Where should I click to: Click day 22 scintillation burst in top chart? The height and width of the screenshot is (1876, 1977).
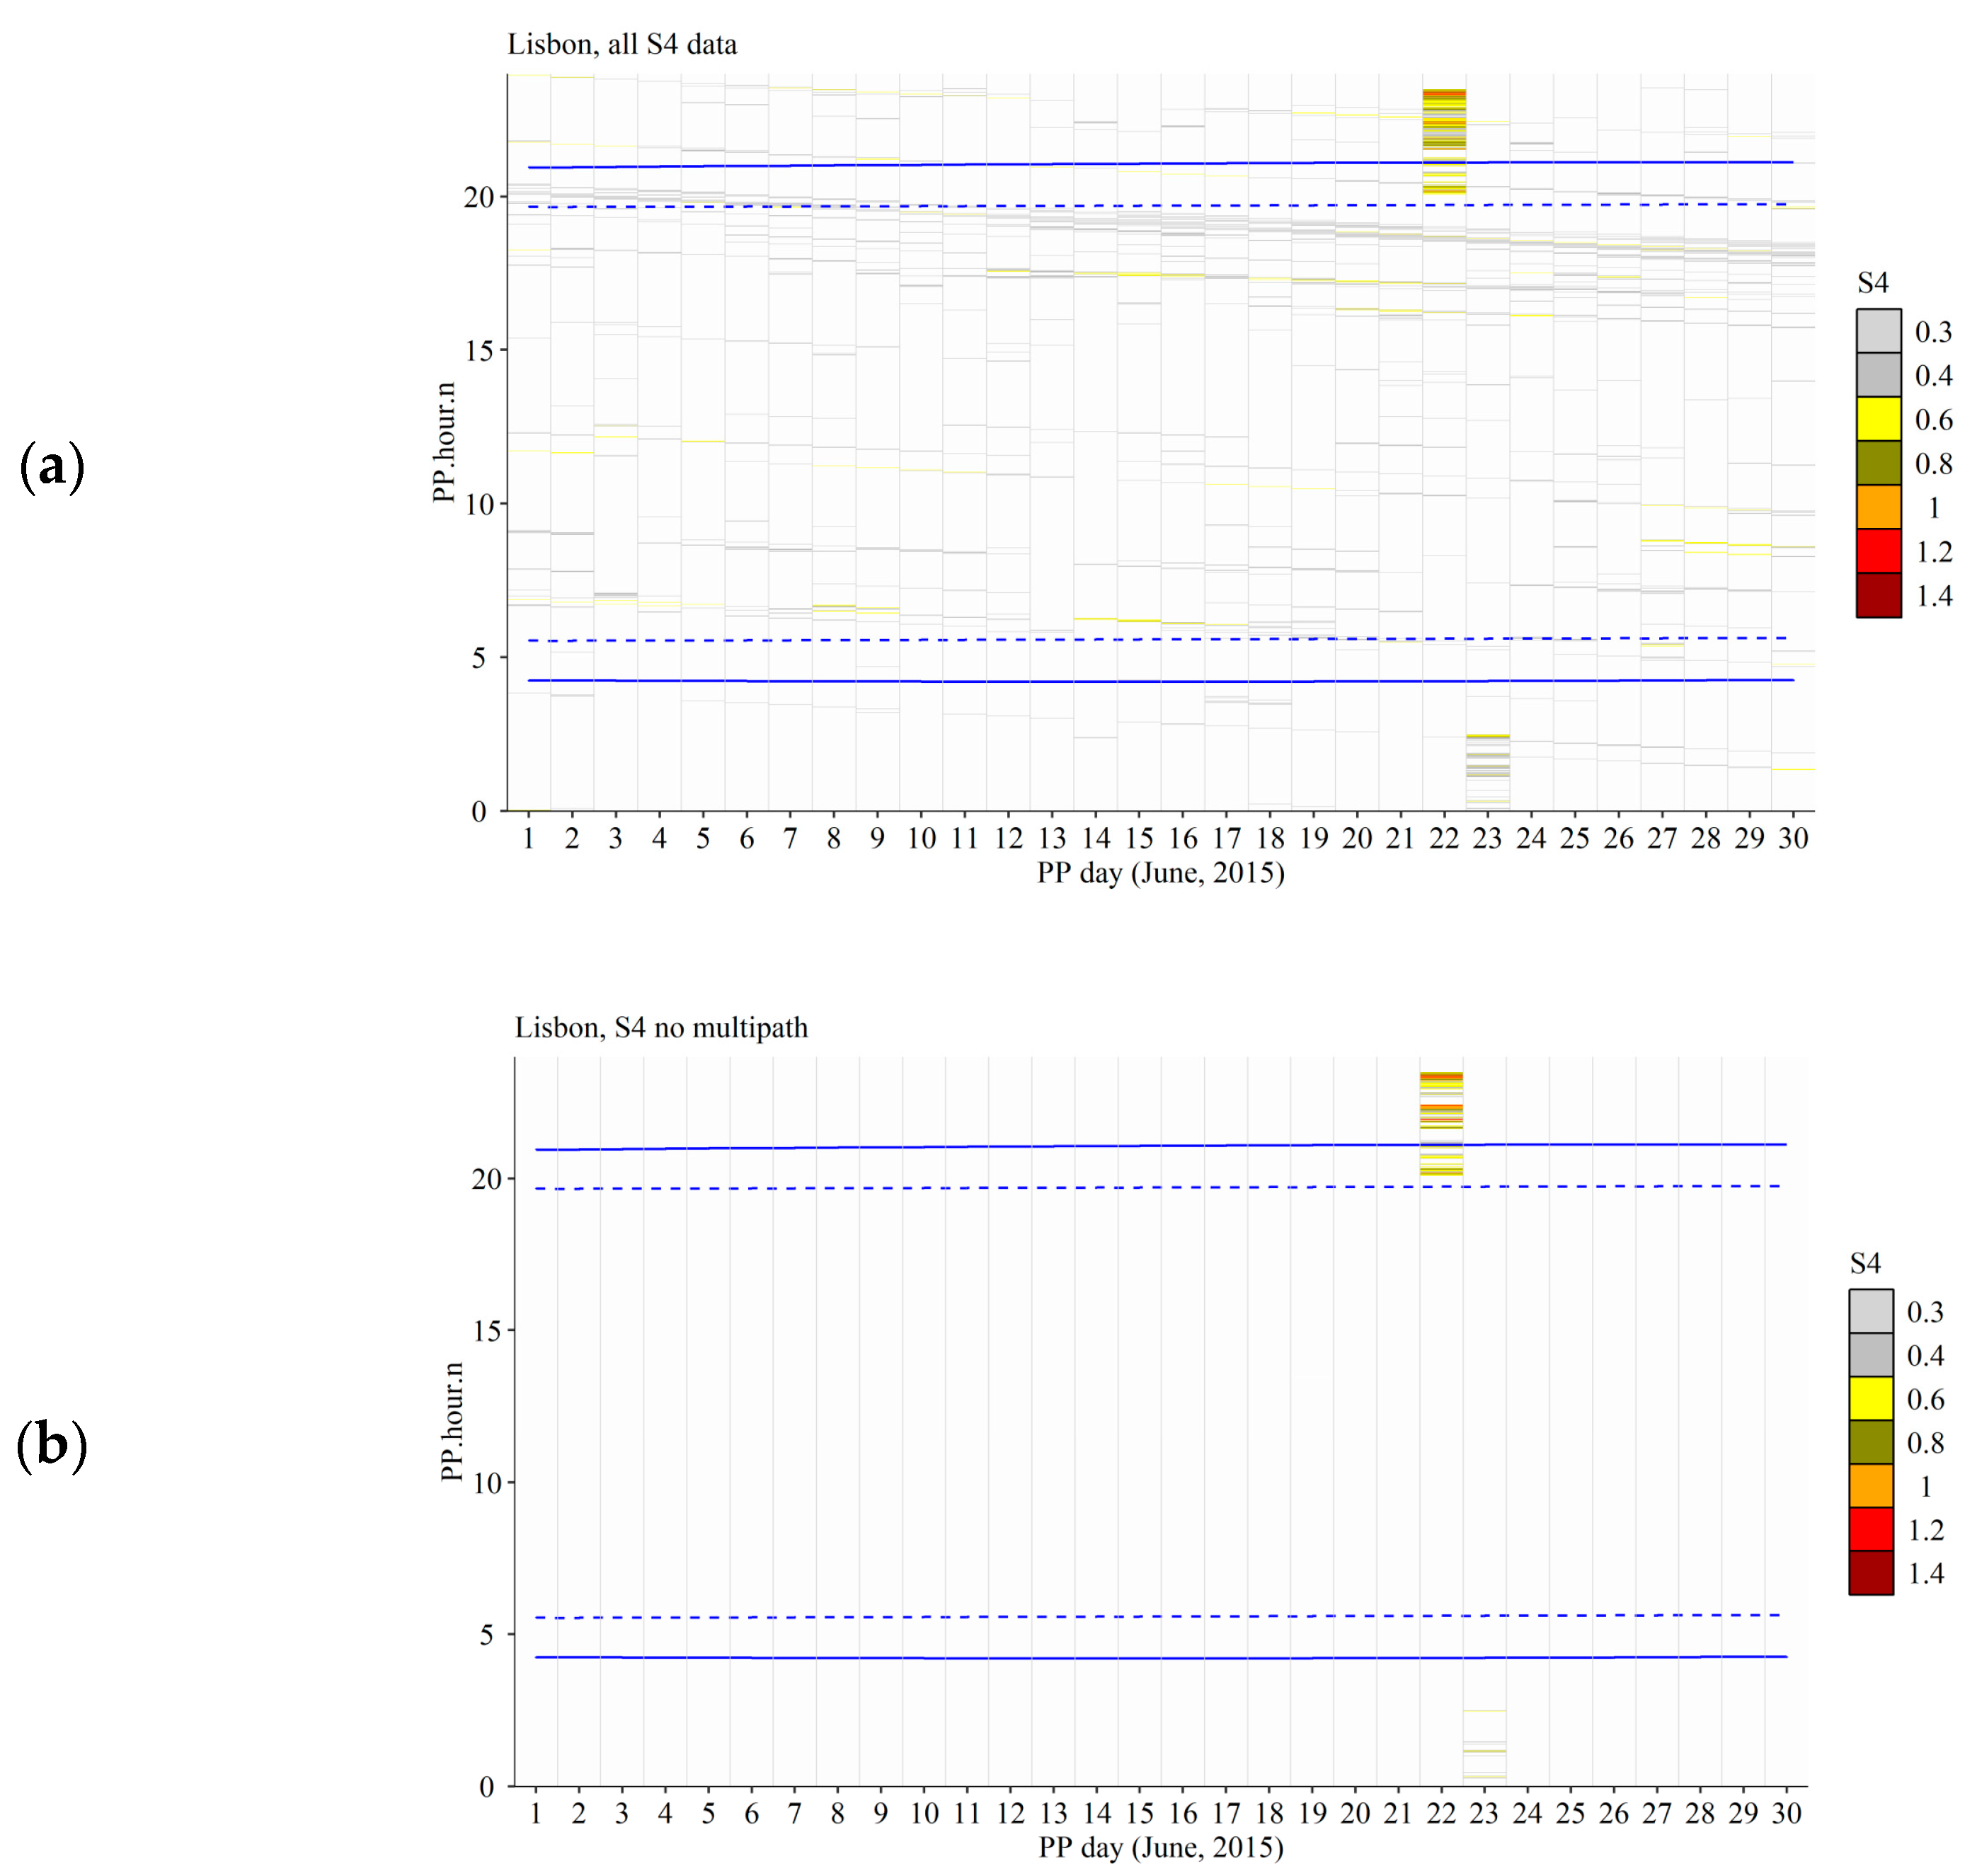1443,140
